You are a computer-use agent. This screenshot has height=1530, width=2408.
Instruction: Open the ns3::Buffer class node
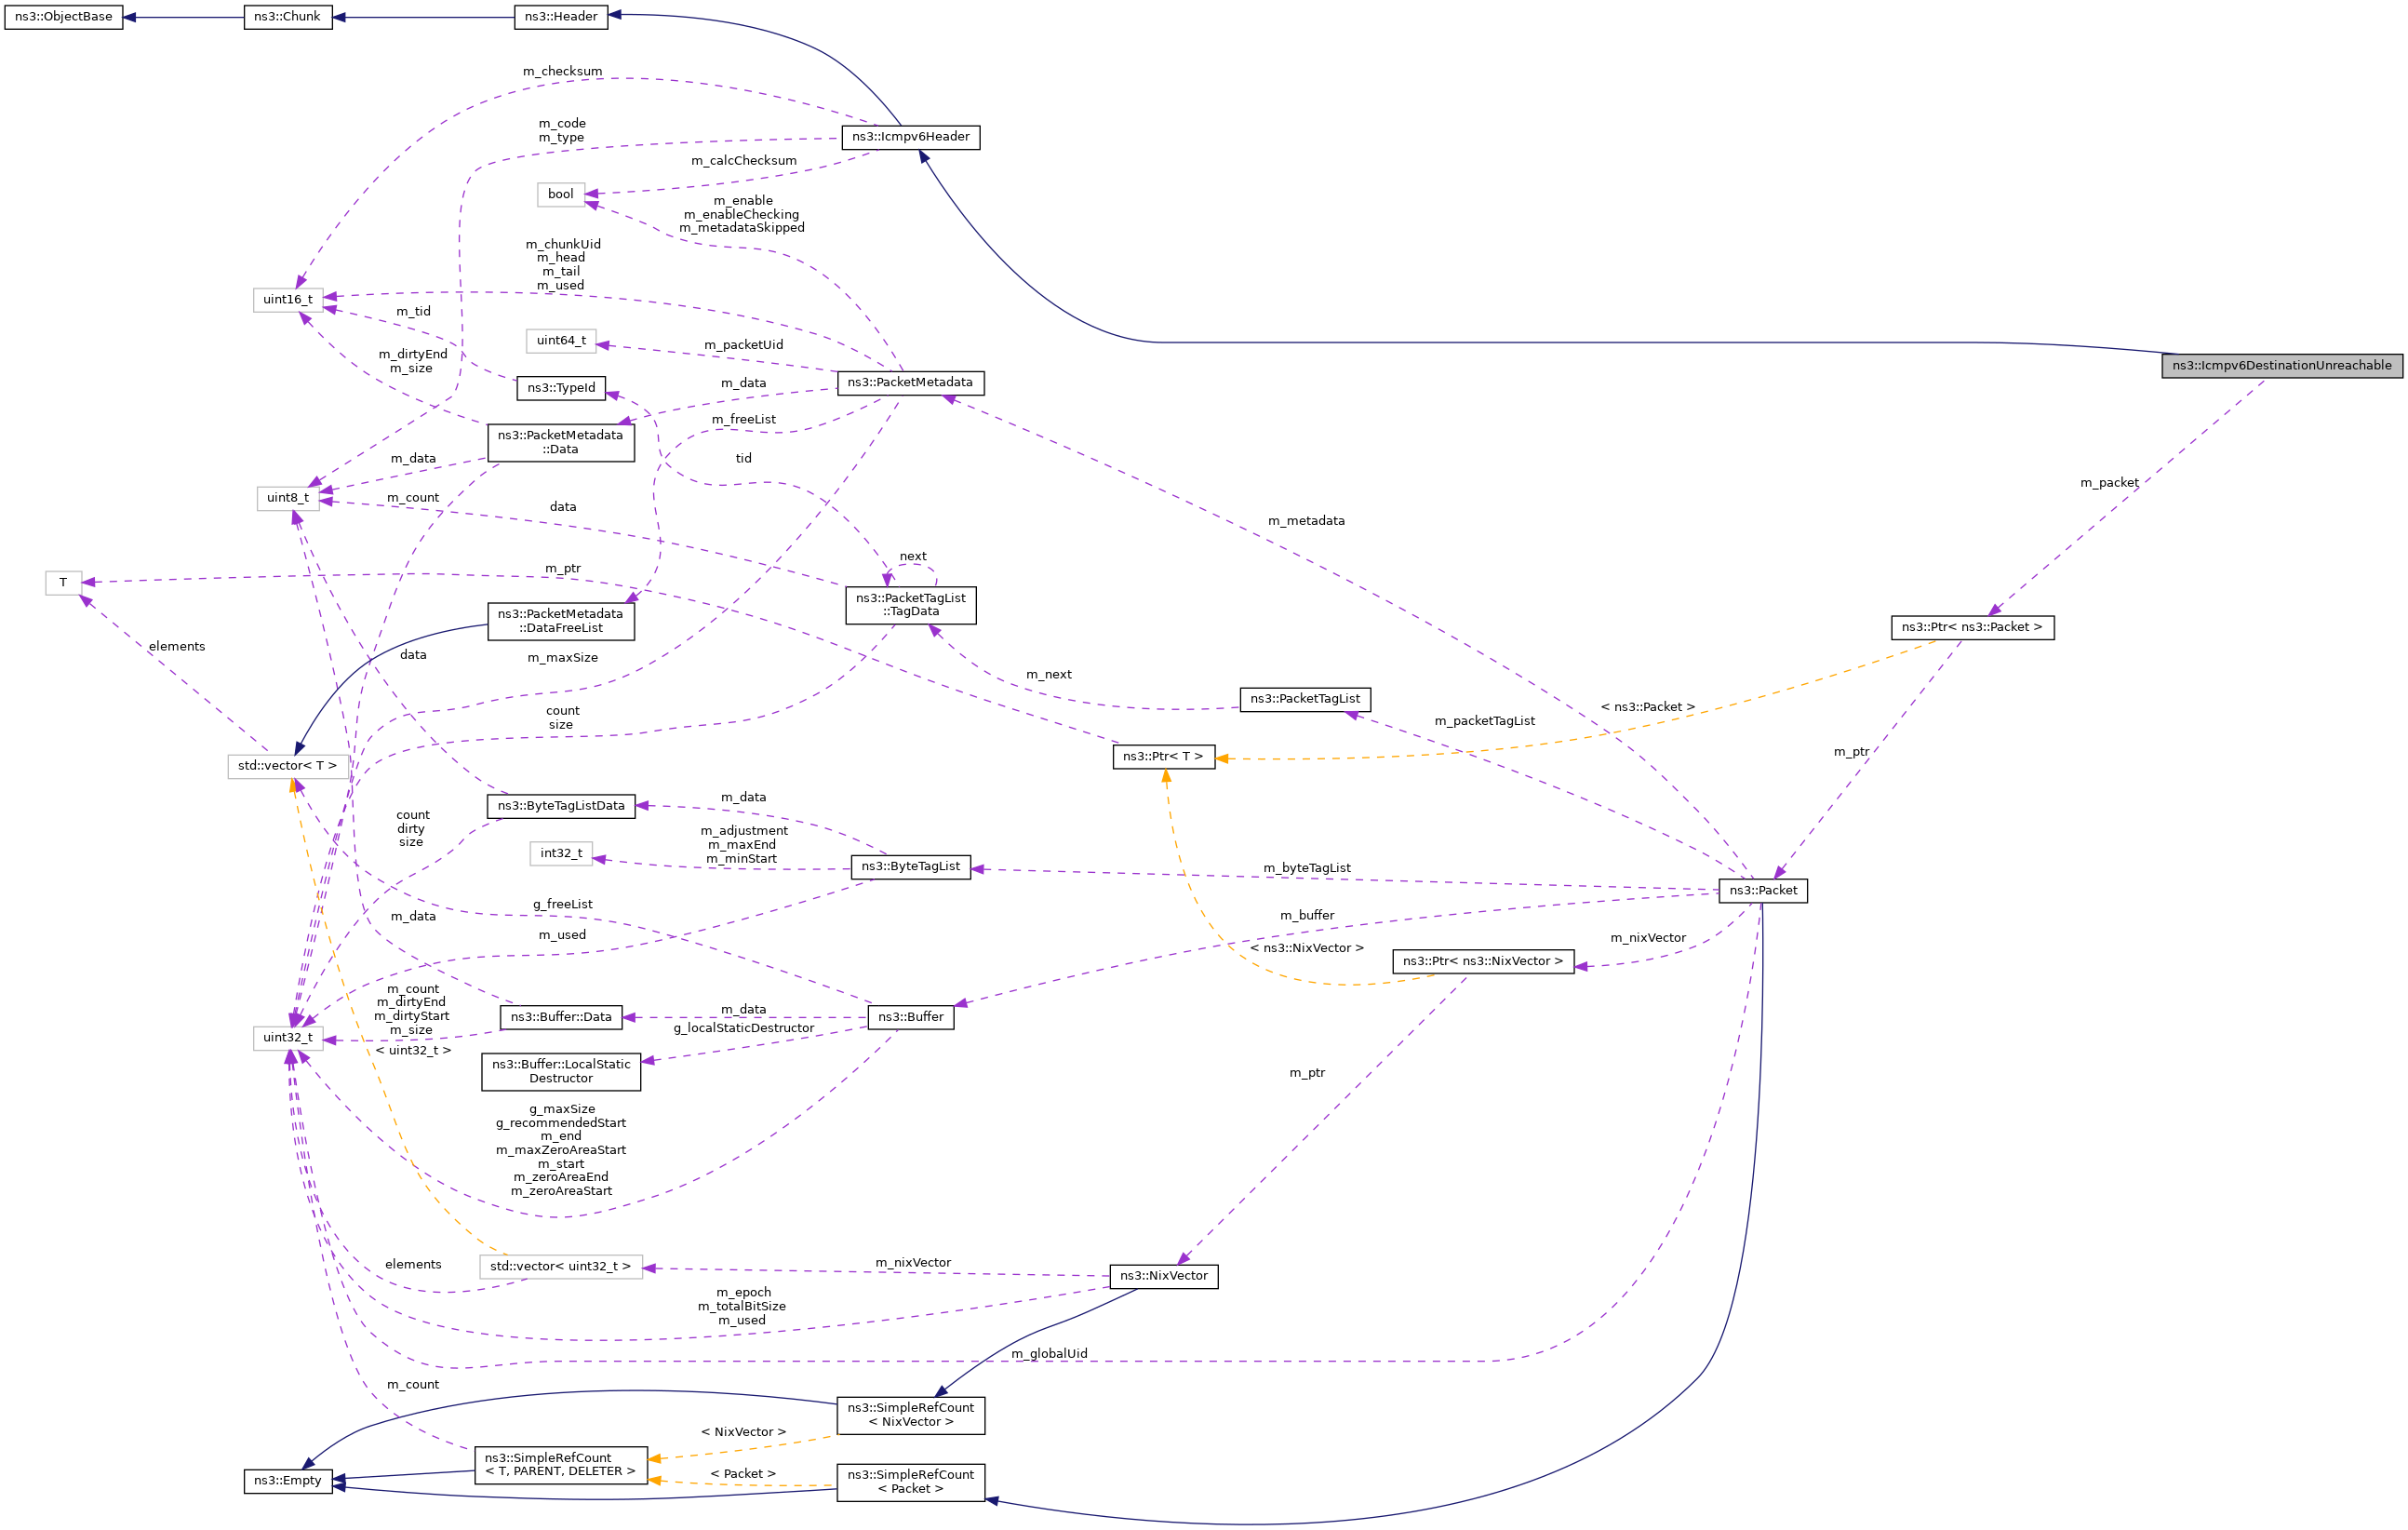tap(911, 1018)
